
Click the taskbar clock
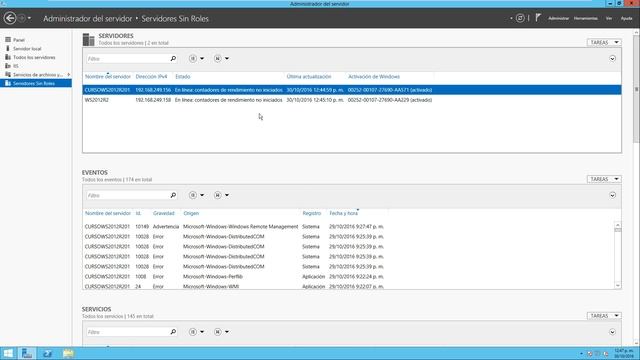click(624, 353)
